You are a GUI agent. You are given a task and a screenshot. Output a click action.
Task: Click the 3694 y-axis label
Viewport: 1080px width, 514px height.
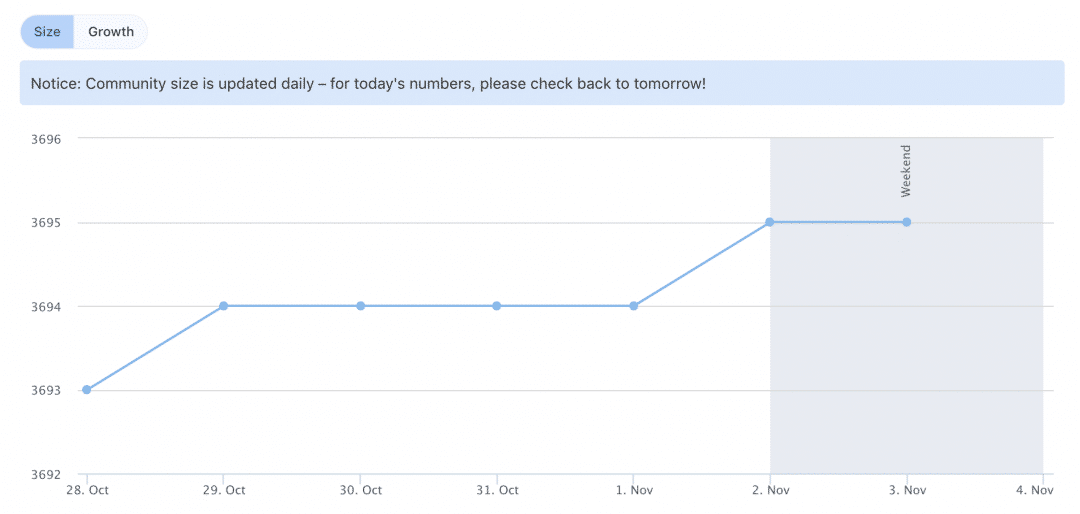coord(46,307)
